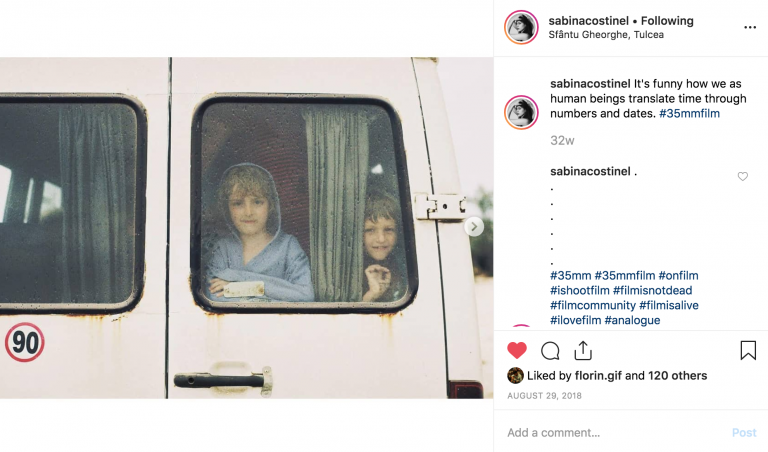Save post using bookmark icon
The width and height of the screenshot is (768, 452).
click(x=748, y=350)
